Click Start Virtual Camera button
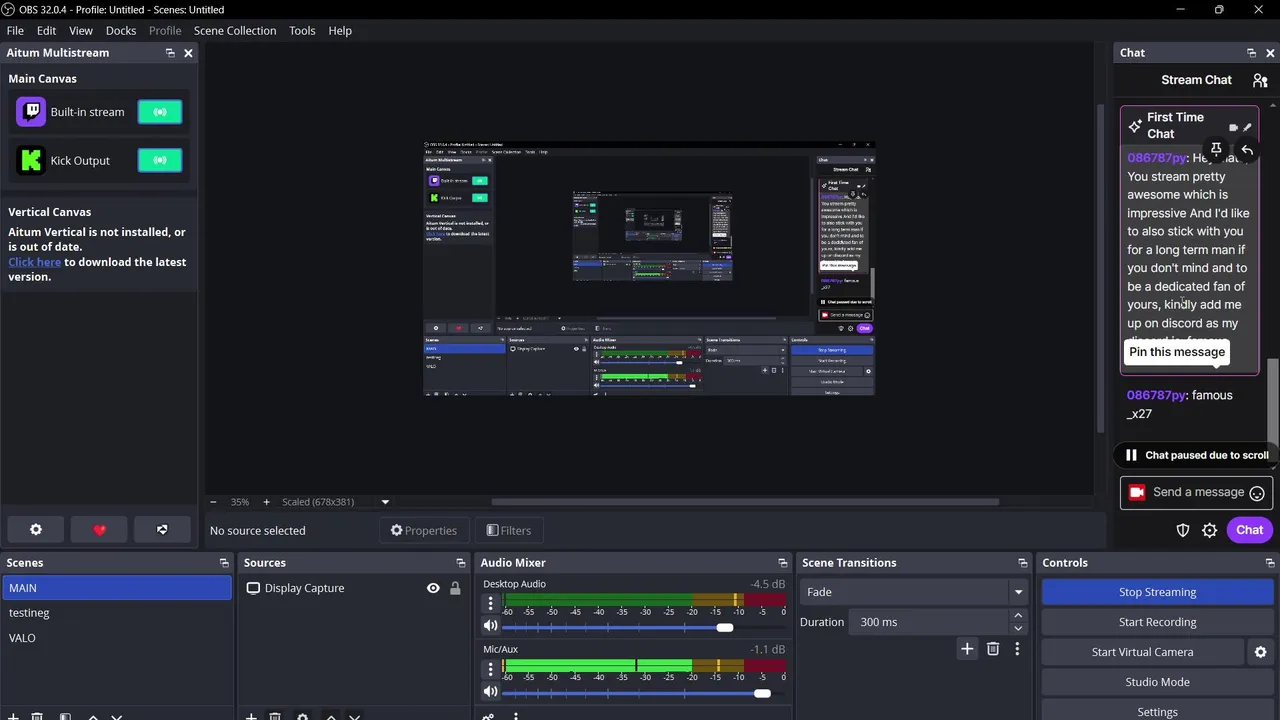 click(1142, 652)
